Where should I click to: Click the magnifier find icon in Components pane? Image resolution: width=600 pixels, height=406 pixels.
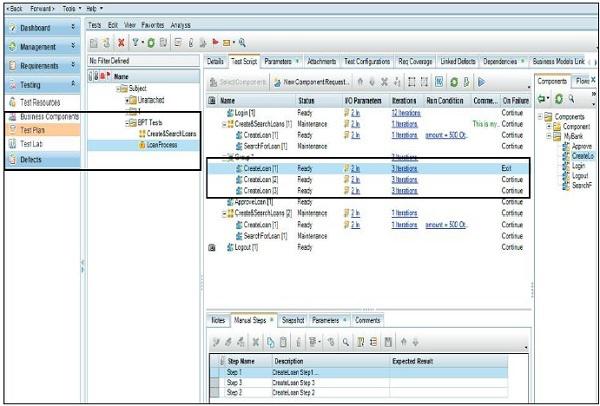(571, 99)
